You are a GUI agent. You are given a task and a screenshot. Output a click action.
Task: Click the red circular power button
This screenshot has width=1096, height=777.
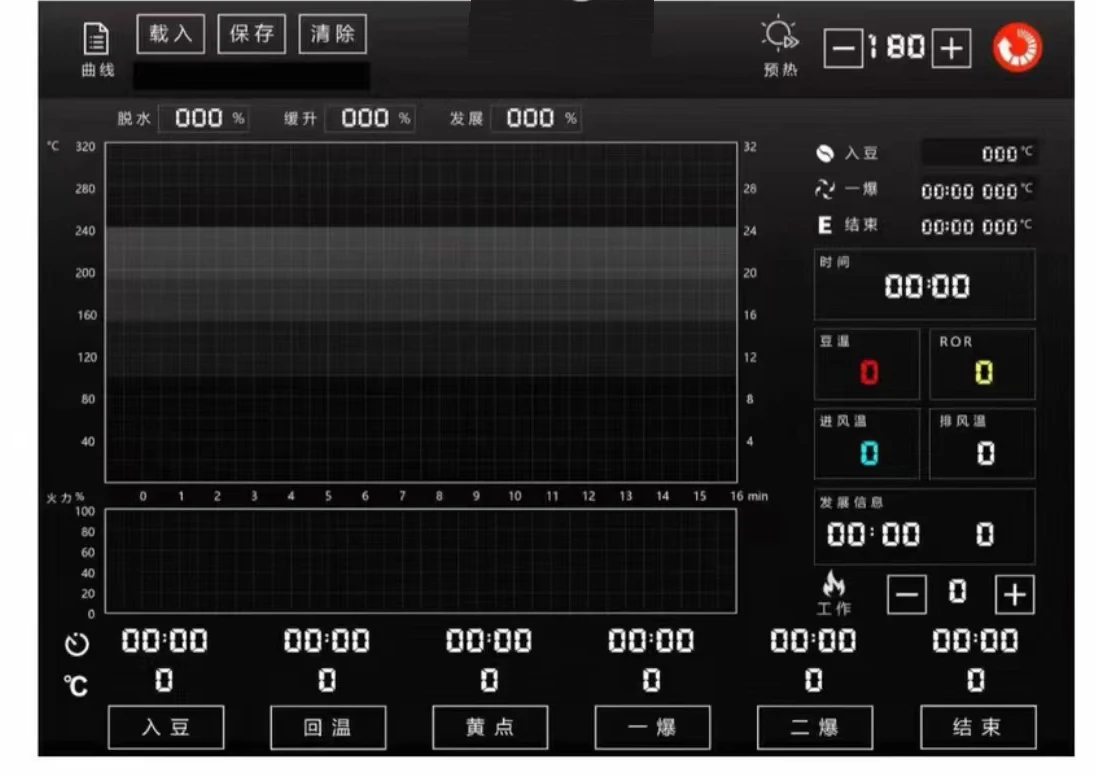pos(1017,48)
